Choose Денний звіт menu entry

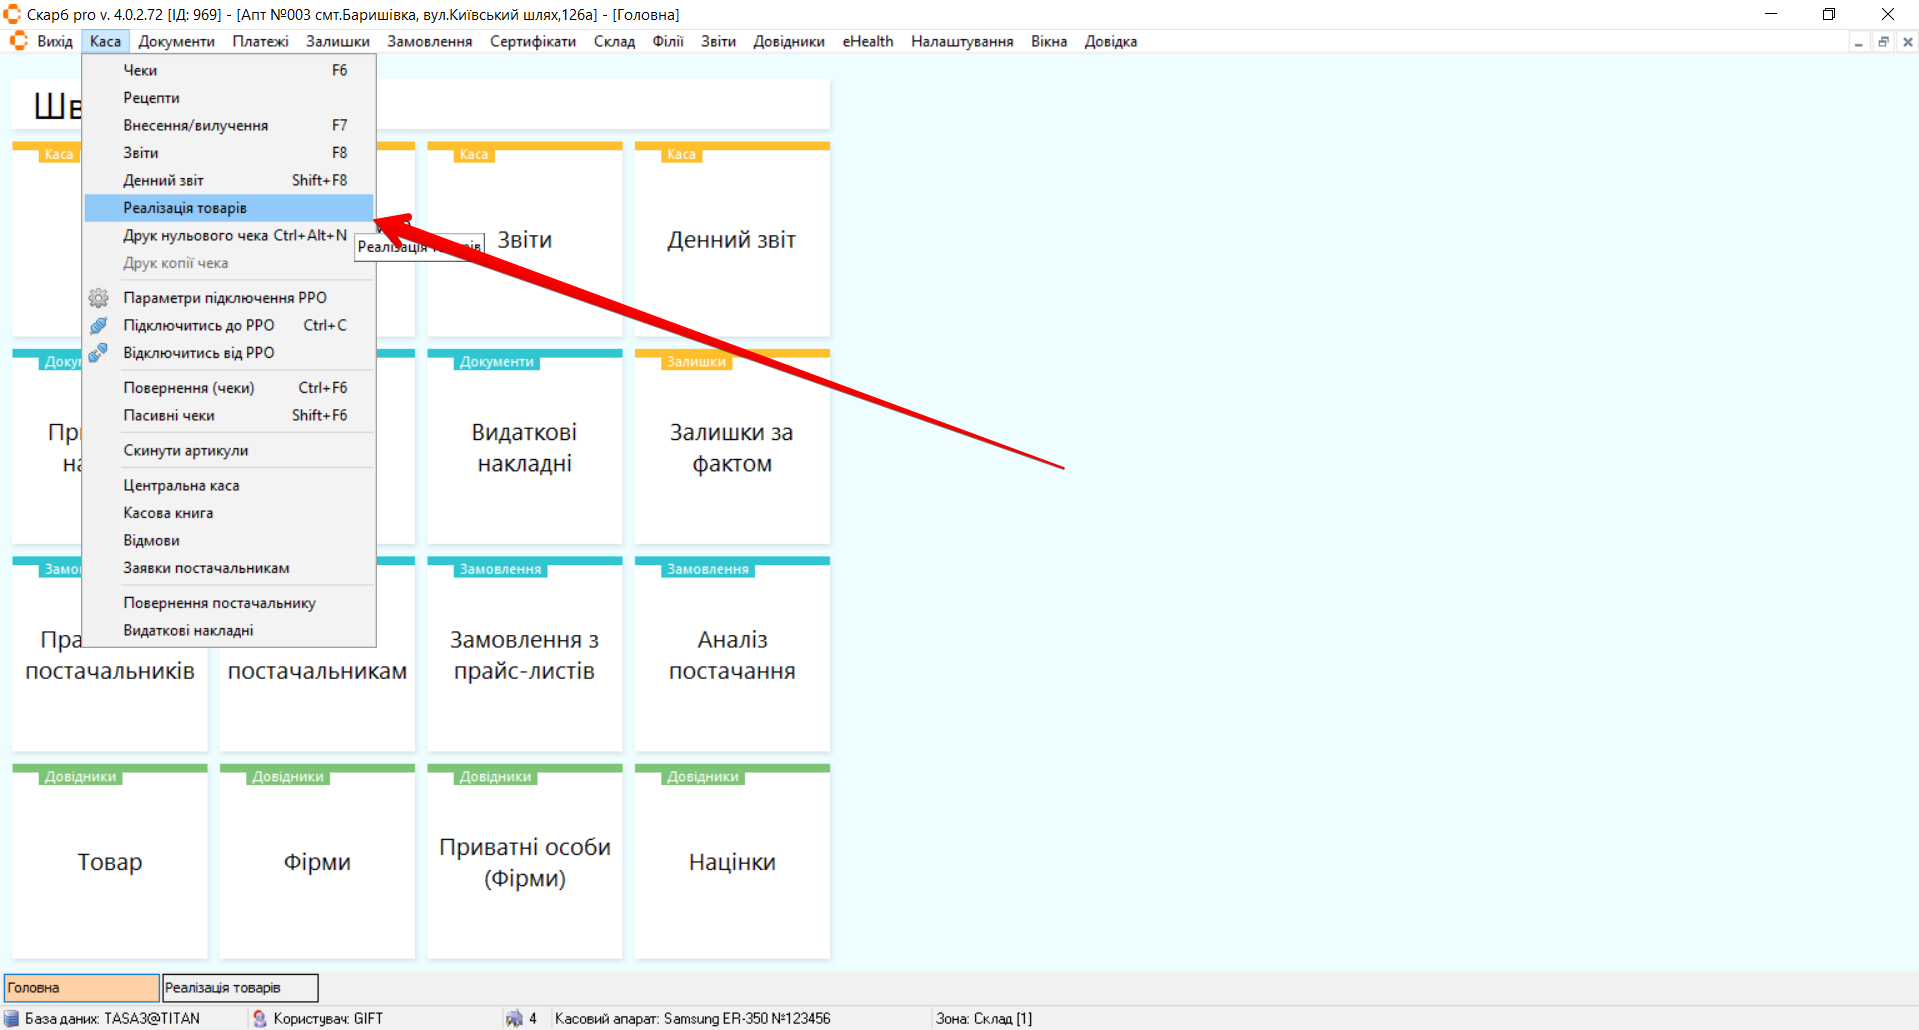click(x=163, y=181)
